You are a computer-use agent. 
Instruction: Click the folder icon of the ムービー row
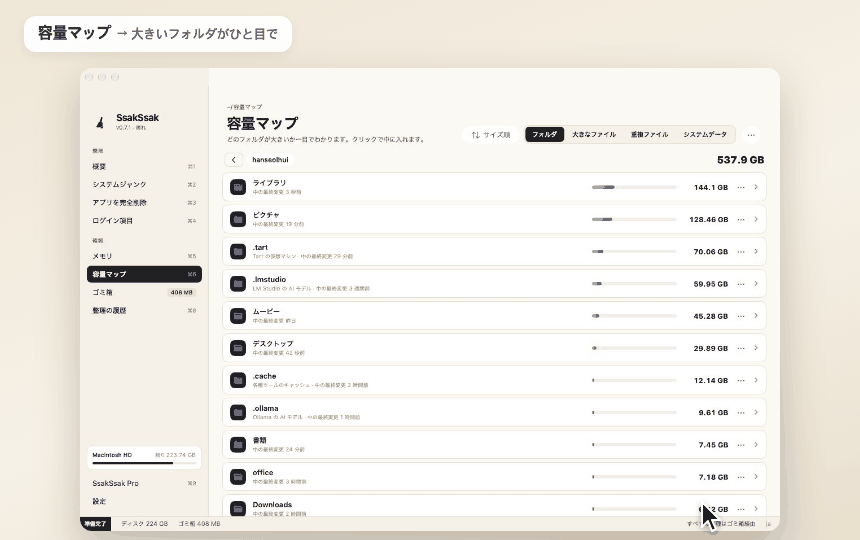coord(238,316)
